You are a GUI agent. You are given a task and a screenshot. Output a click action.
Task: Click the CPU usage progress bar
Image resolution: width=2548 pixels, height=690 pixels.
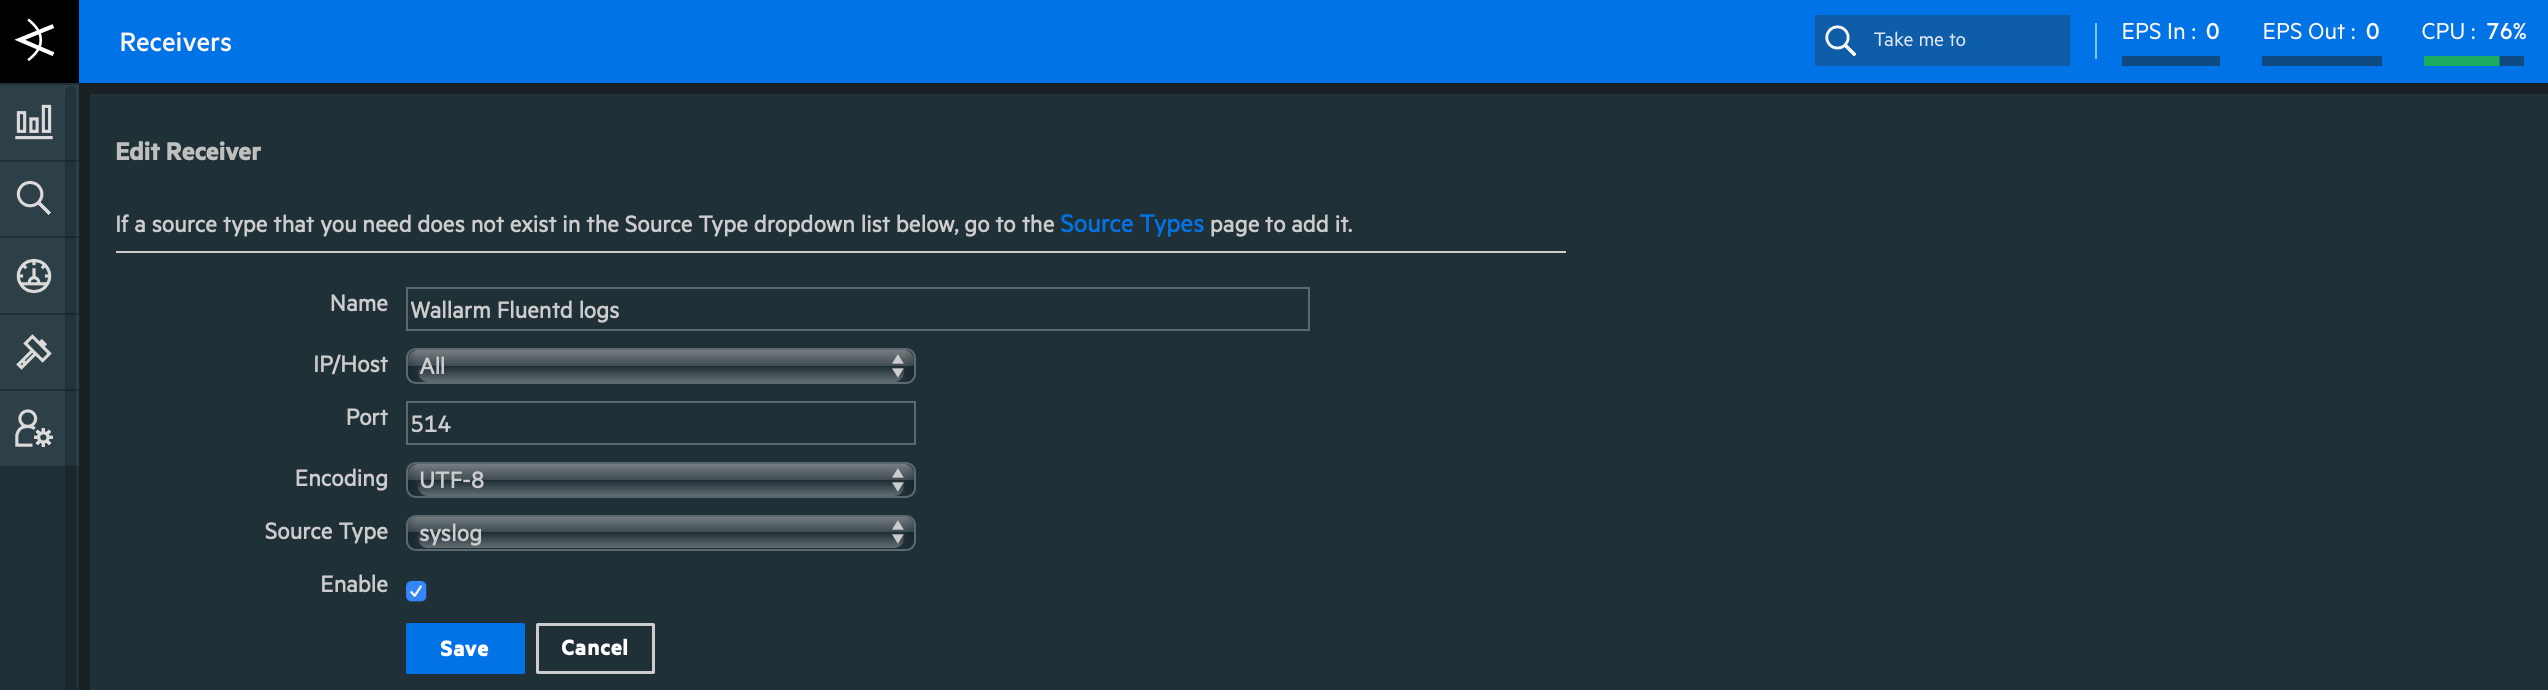point(2473,61)
